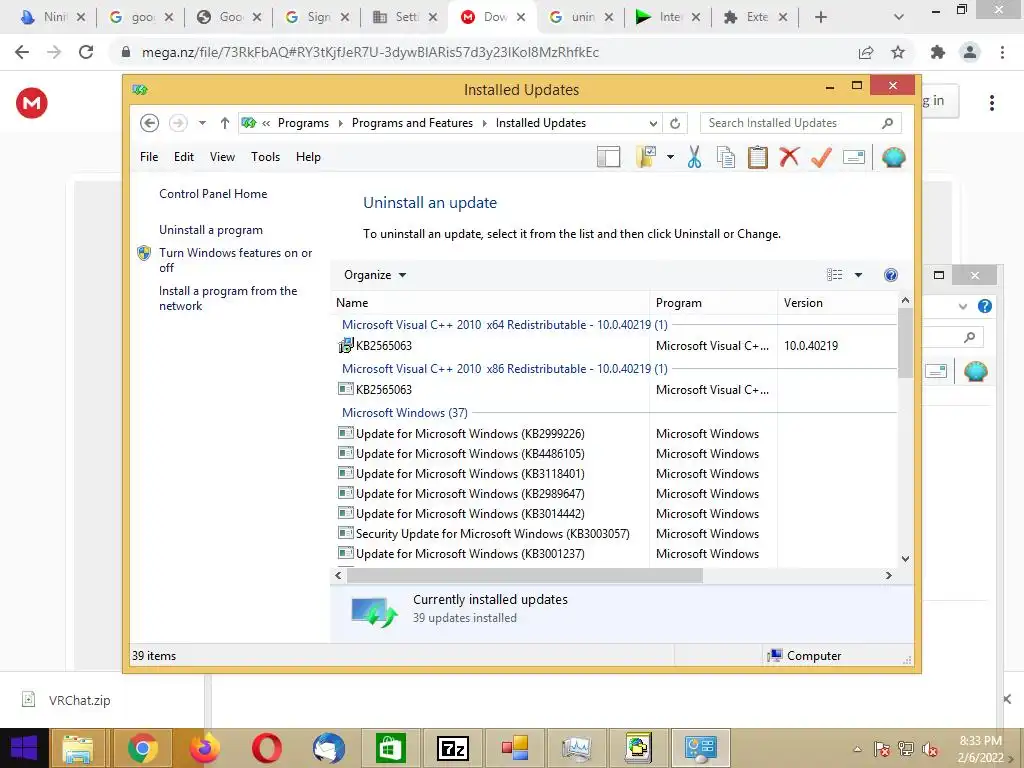Click the preview pane layout icon
1024x768 pixels.
tap(609, 157)
